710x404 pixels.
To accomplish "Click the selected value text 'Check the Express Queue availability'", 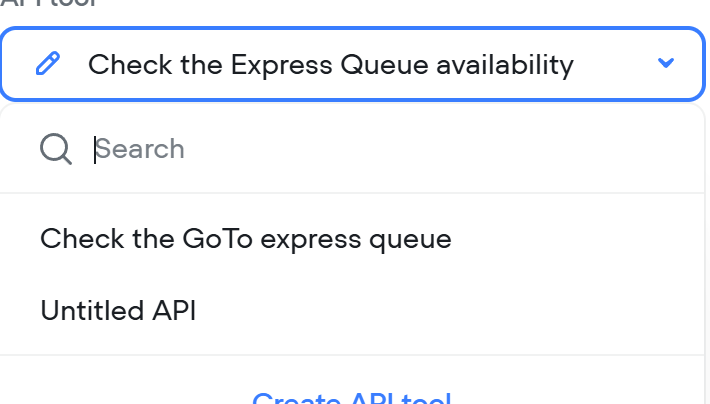I will click(331, 65).
